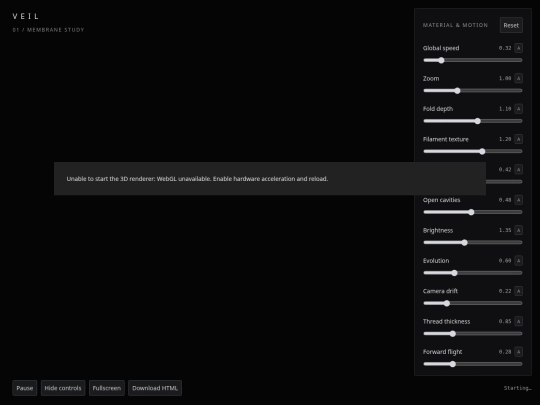
Task: Click the VEIL title
Action: point(26,16)
